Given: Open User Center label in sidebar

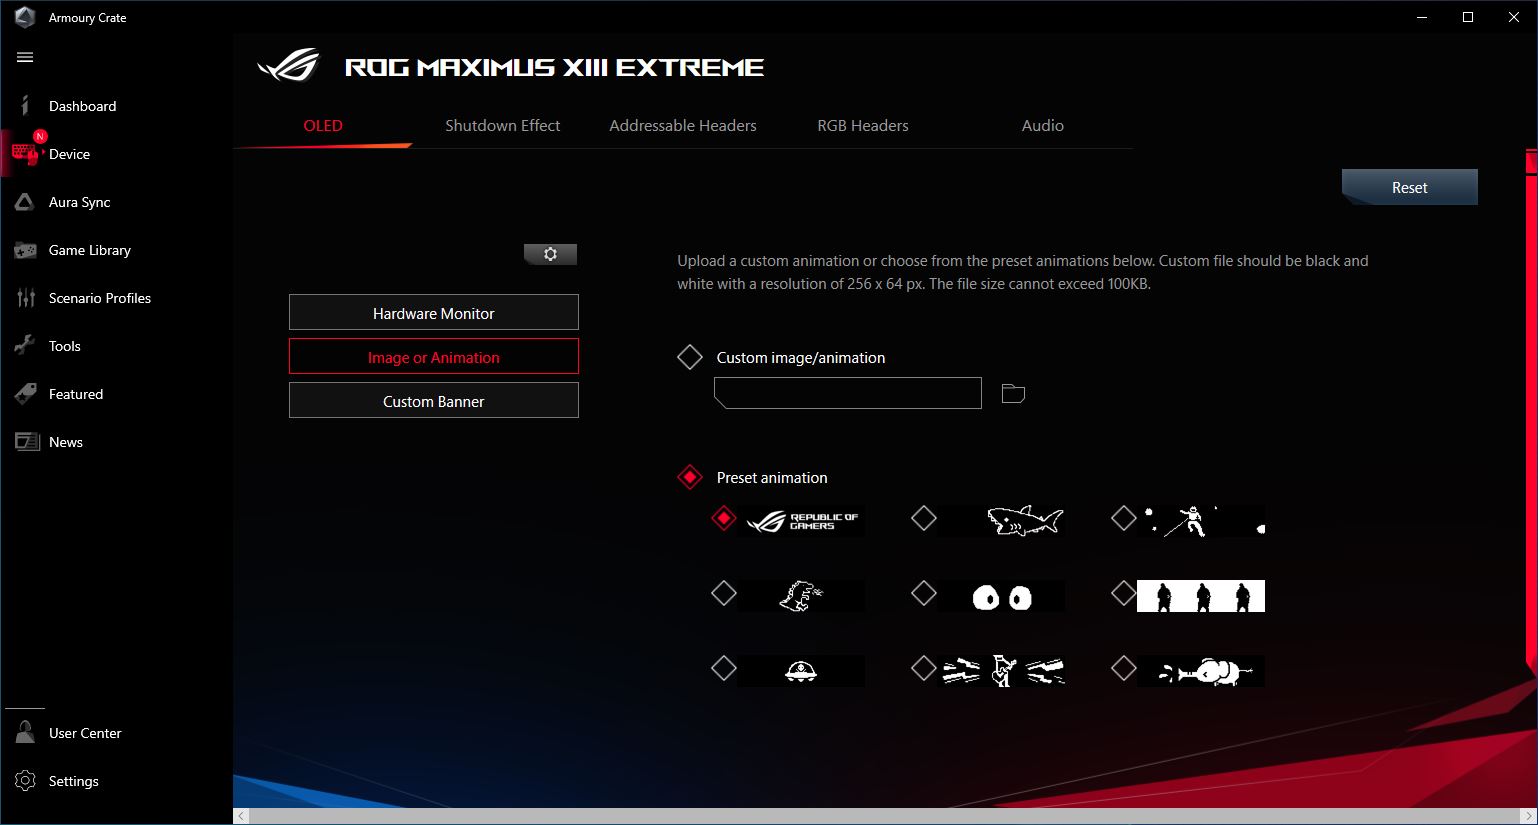Looking at the screenshot, I should [x=85, y=733].
